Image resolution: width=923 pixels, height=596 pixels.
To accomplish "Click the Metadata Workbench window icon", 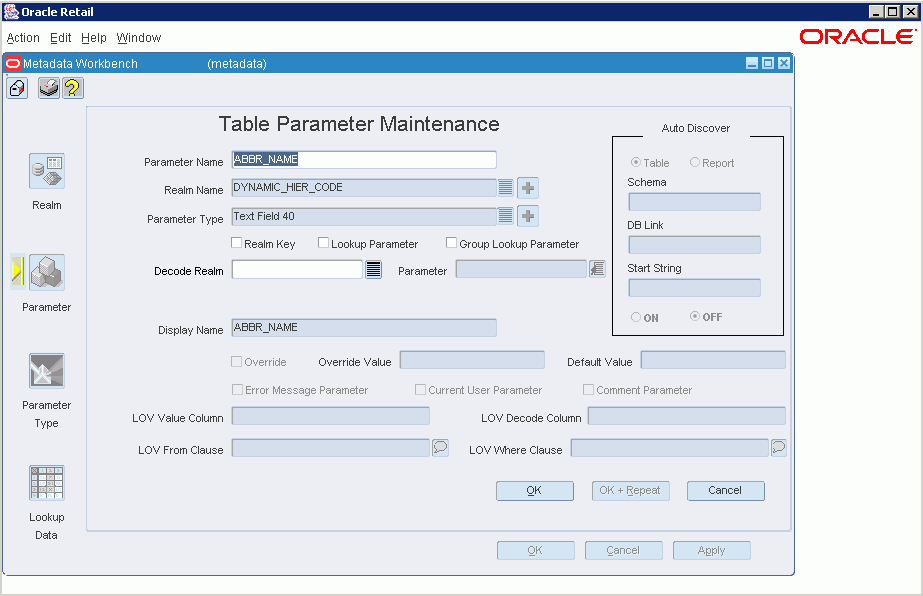I will point(13,64).
